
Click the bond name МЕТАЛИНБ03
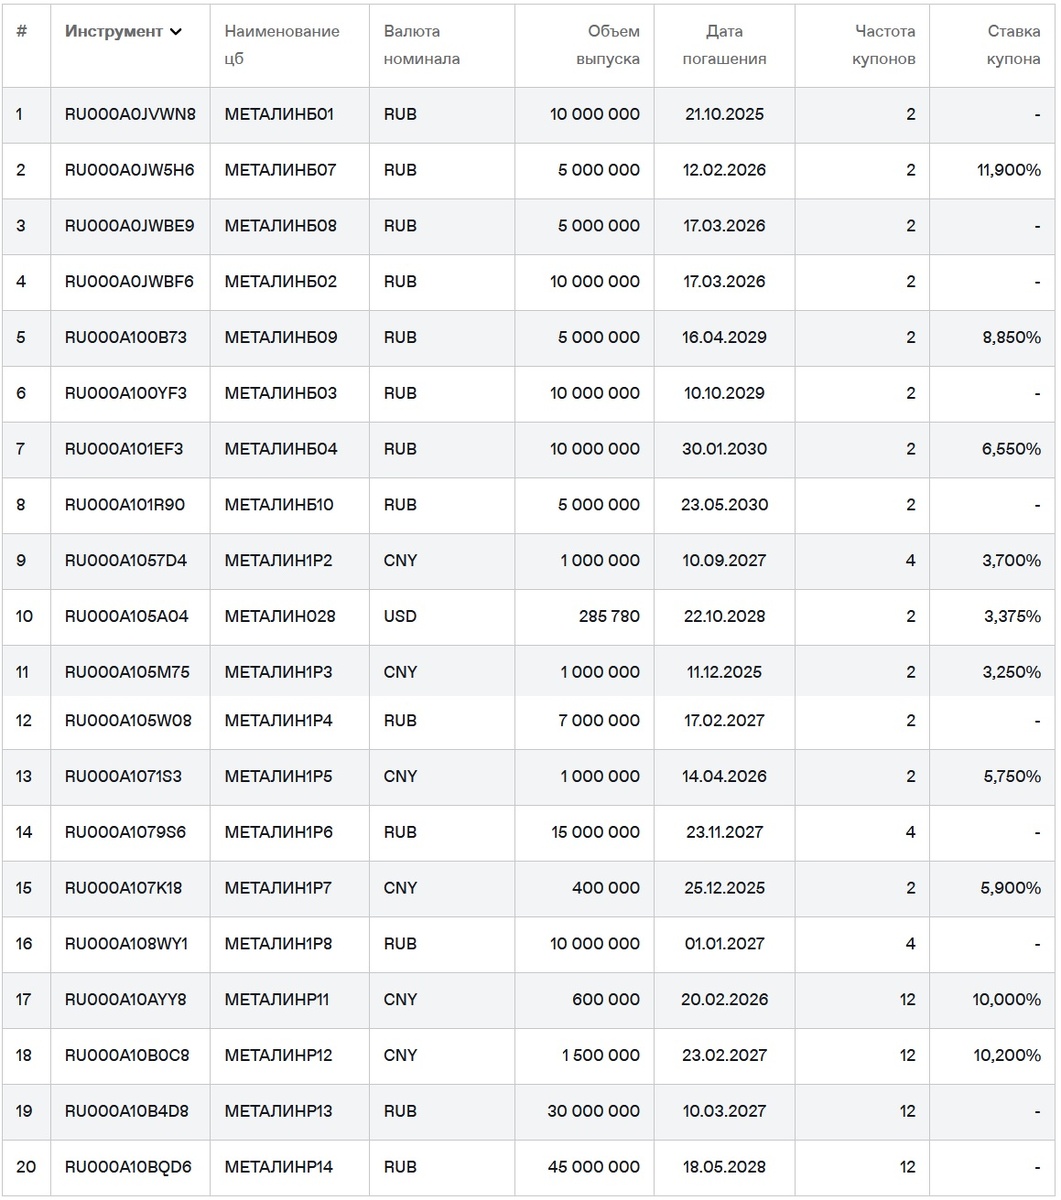click(281, 395)
